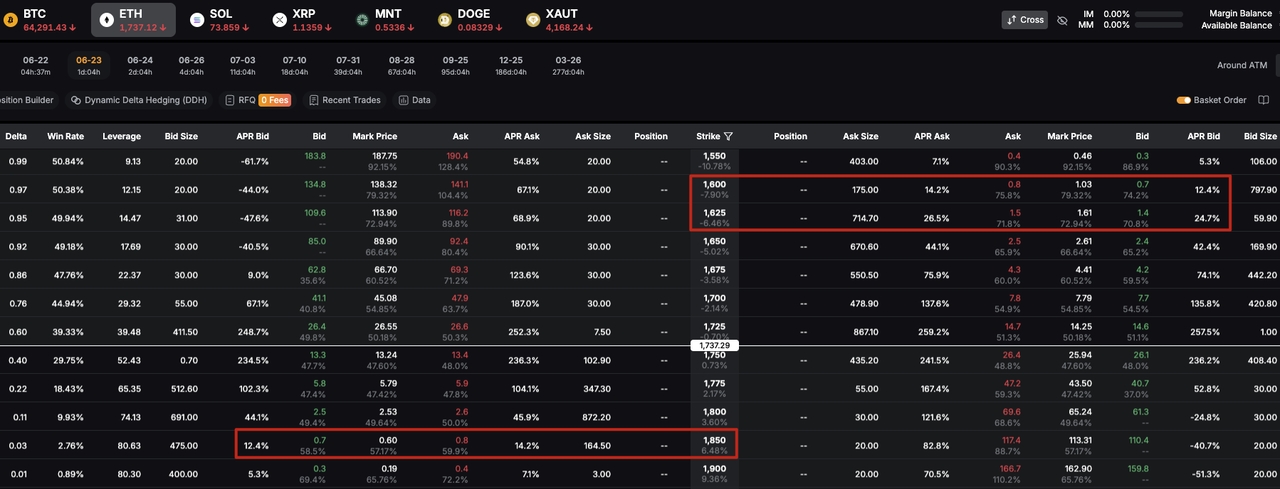The width and height of the screenshot is (1280, 489).
Task: Toggle balance visibility eye icon
Action: 1063,19
